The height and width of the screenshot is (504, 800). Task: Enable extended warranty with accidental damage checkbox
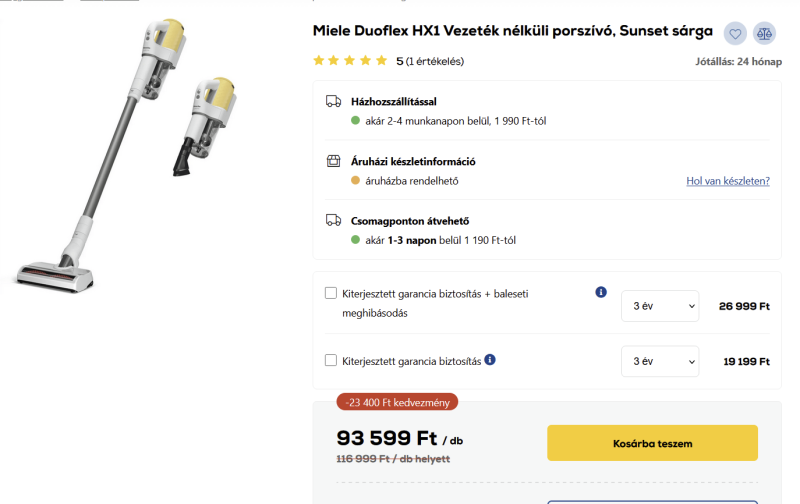tap(331, 293)
